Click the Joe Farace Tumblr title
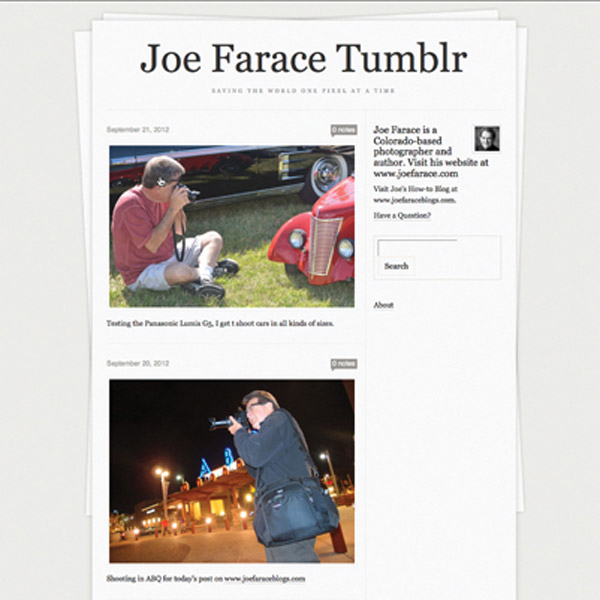Image resolution: width=600 pixels, height=600 pixels. [303, 59]
